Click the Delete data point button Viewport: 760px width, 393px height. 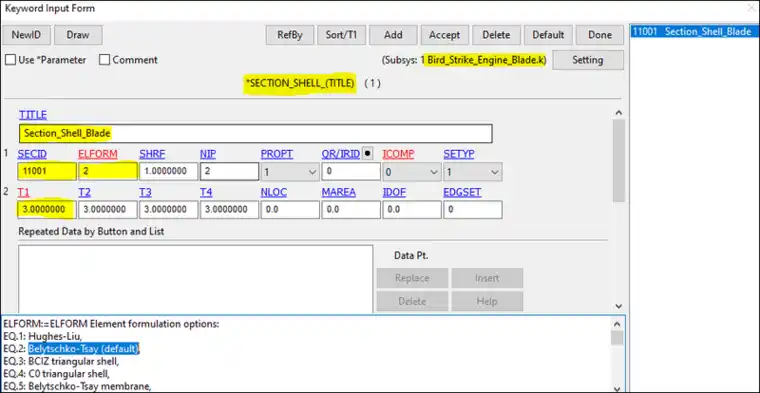coord(412,301)
